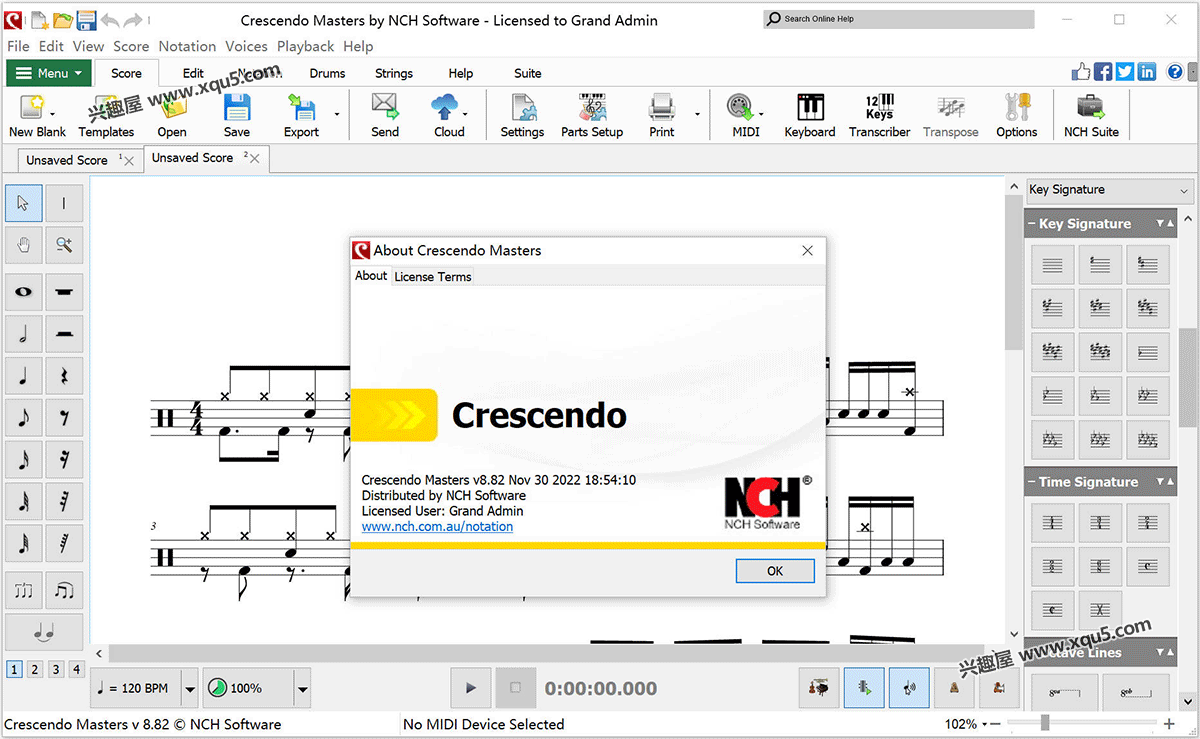Screen dimensions: 1200x739
Task: Select the triplet tuplet tool
Action: tap(24, 591)
